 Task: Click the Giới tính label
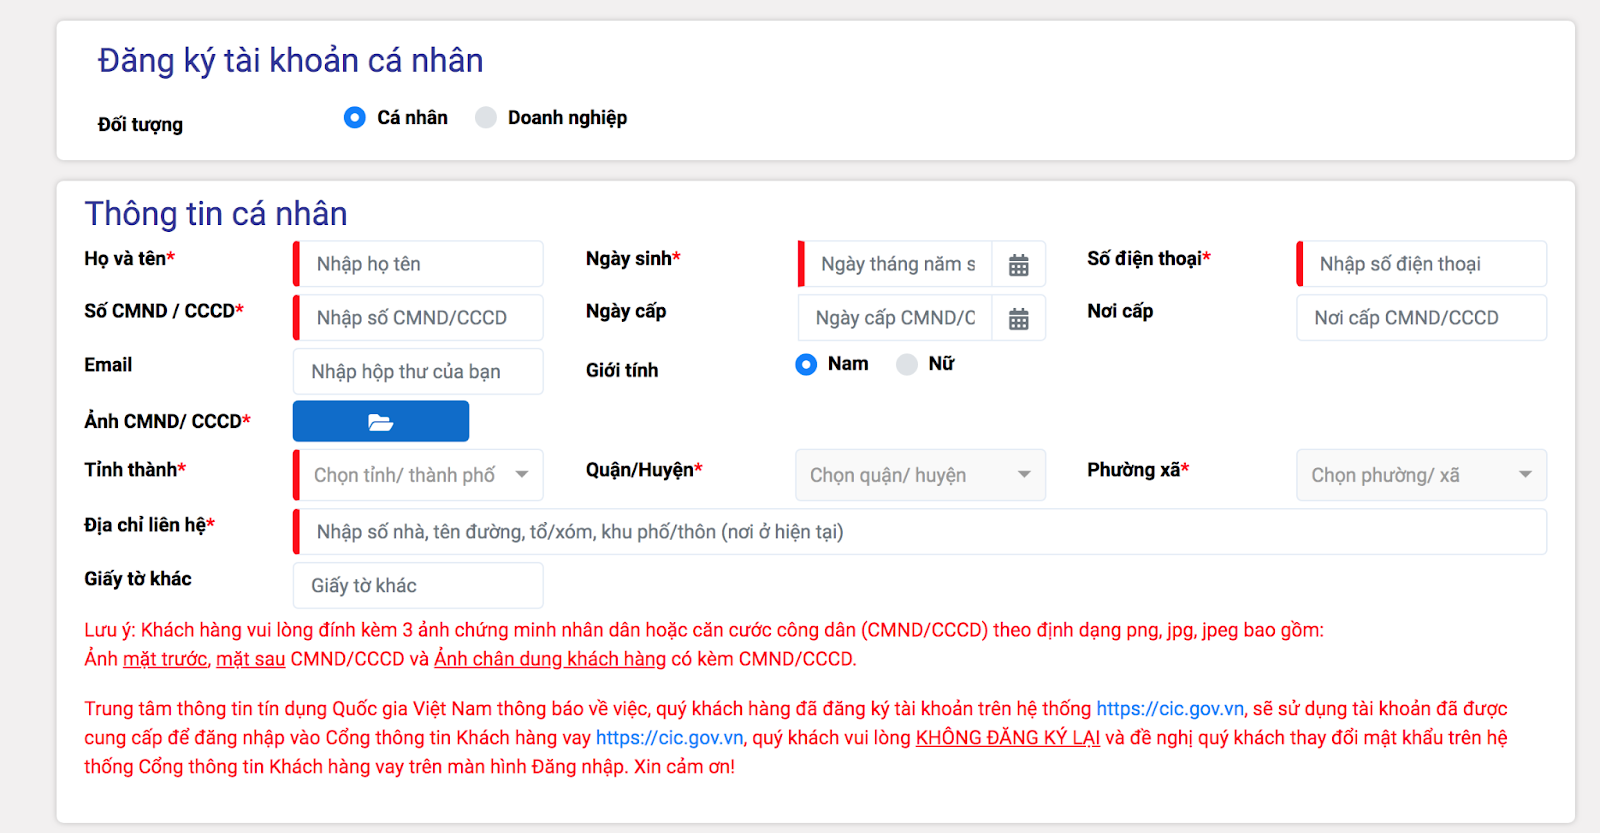point(622,371)
